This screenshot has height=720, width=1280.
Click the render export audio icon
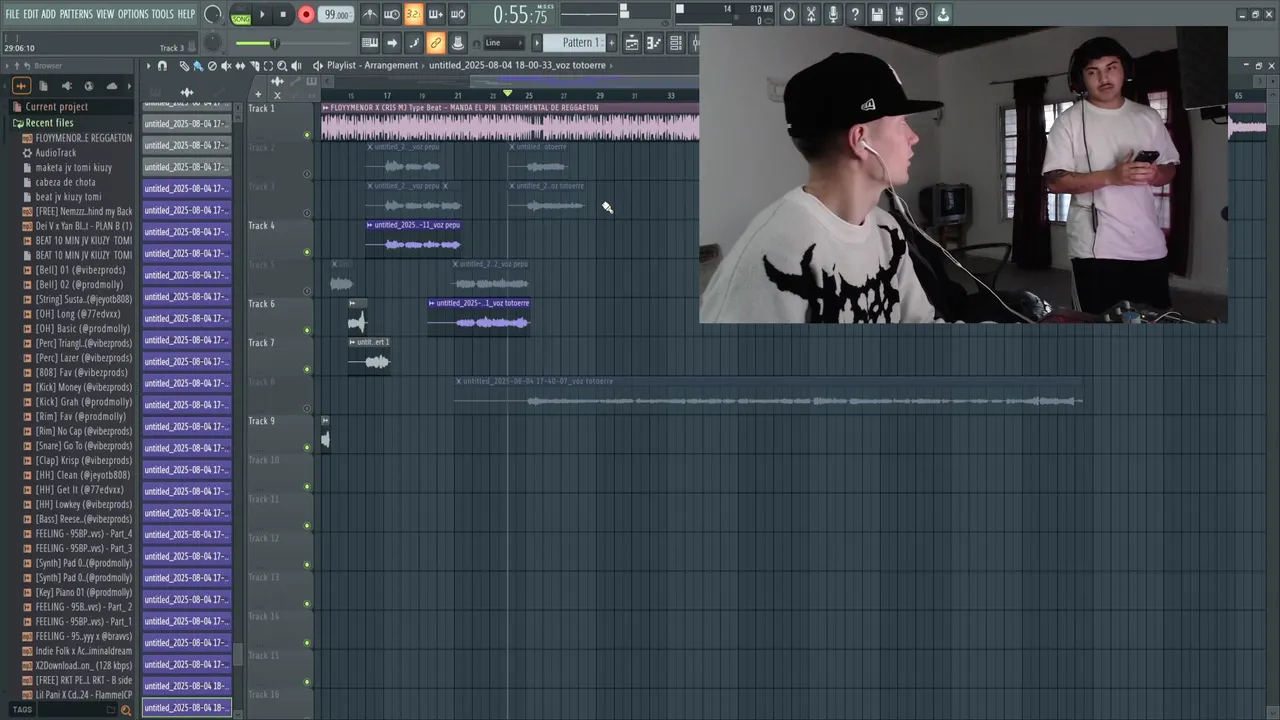pyautogui.click(x=899, y=14)
